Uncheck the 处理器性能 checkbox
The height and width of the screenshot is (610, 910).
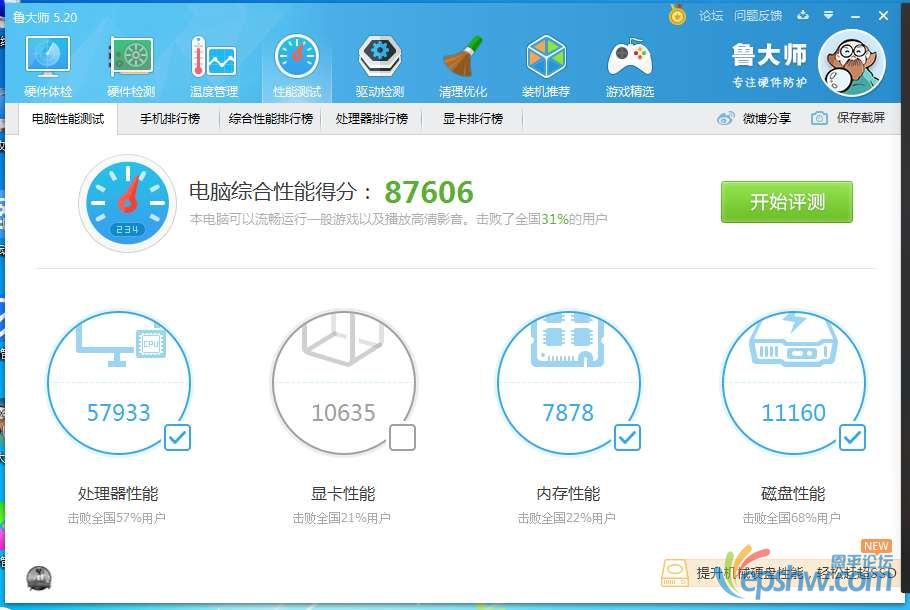pos(177,437)
